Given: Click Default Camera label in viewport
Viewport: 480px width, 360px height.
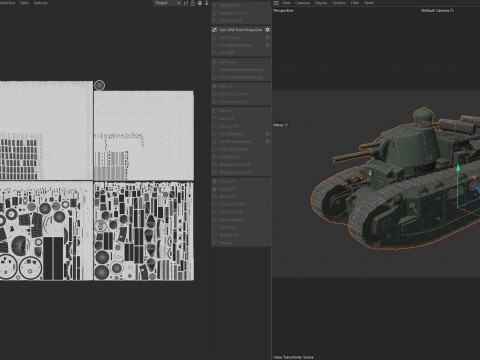Looking at the screenshot, I should pyautogui.click(x=435, y=11).
